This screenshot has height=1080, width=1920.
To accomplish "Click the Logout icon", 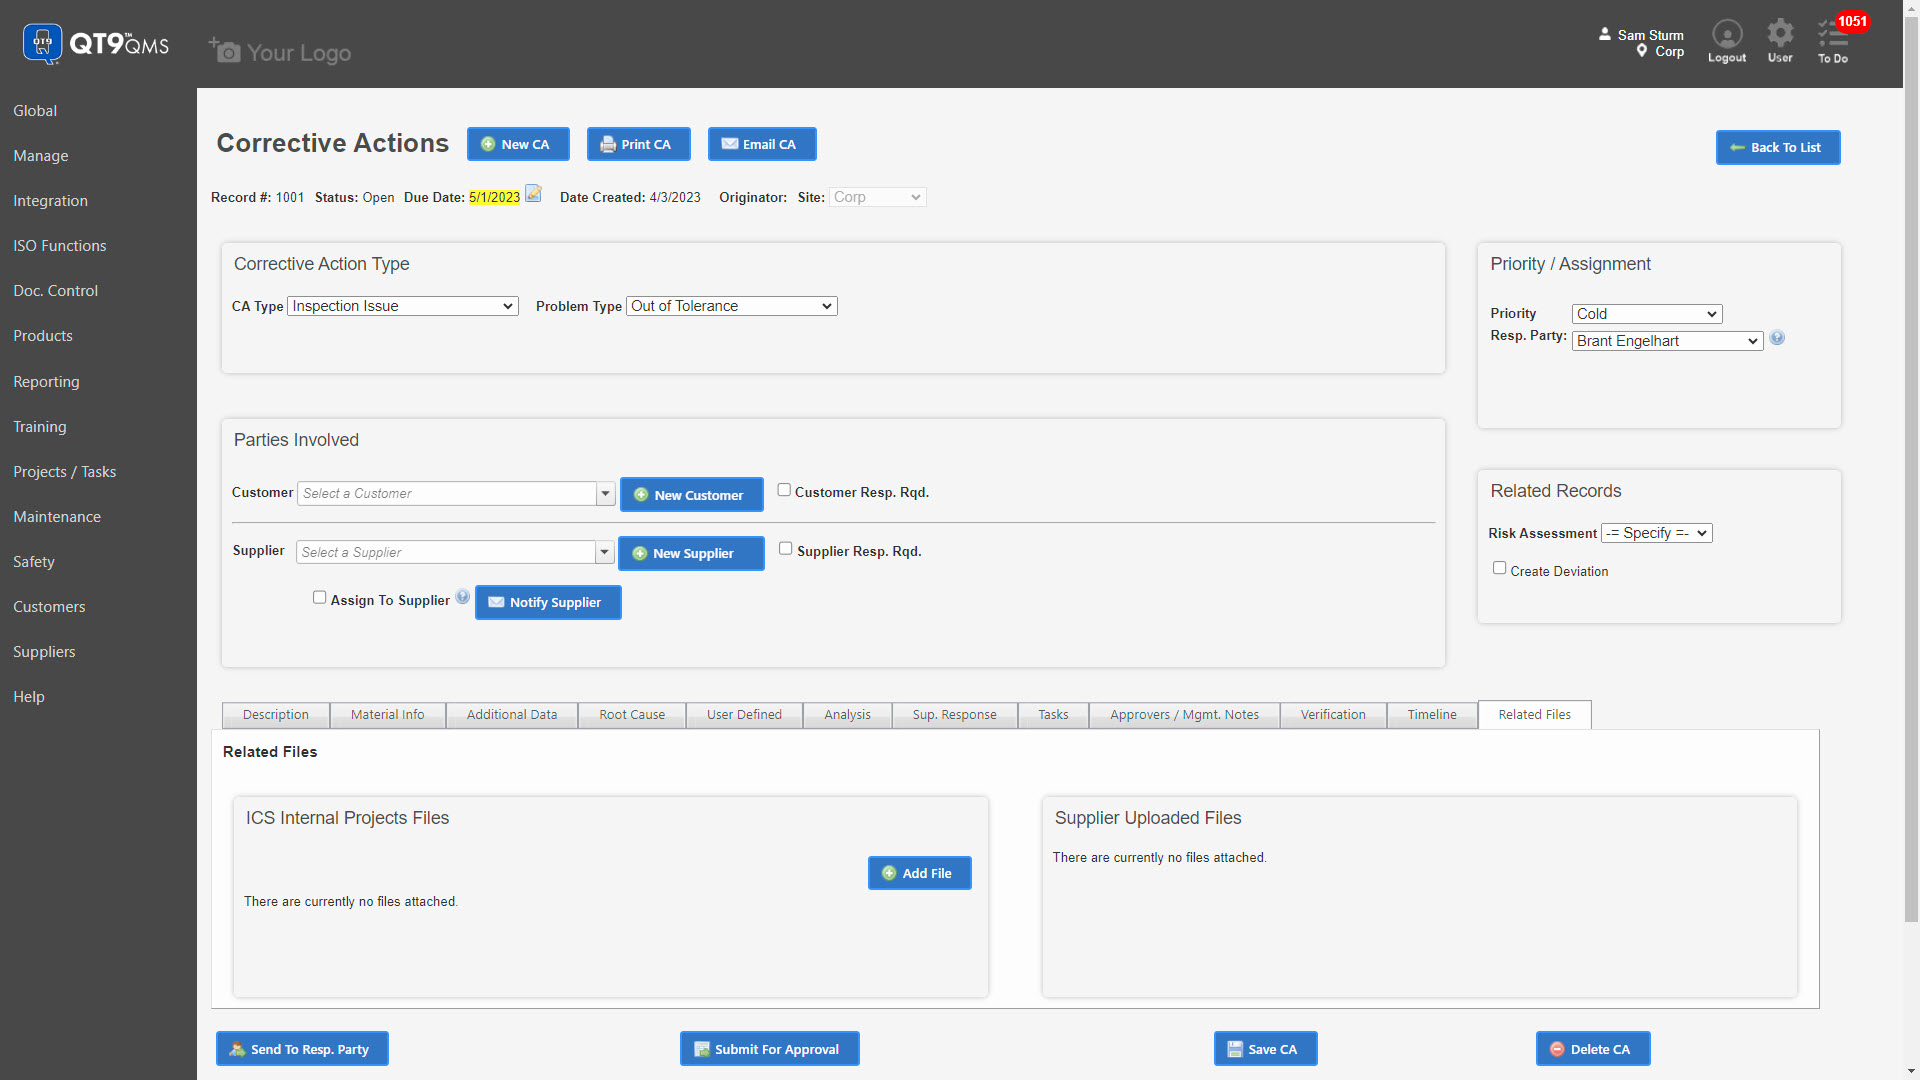I will tap(1727, 35).
